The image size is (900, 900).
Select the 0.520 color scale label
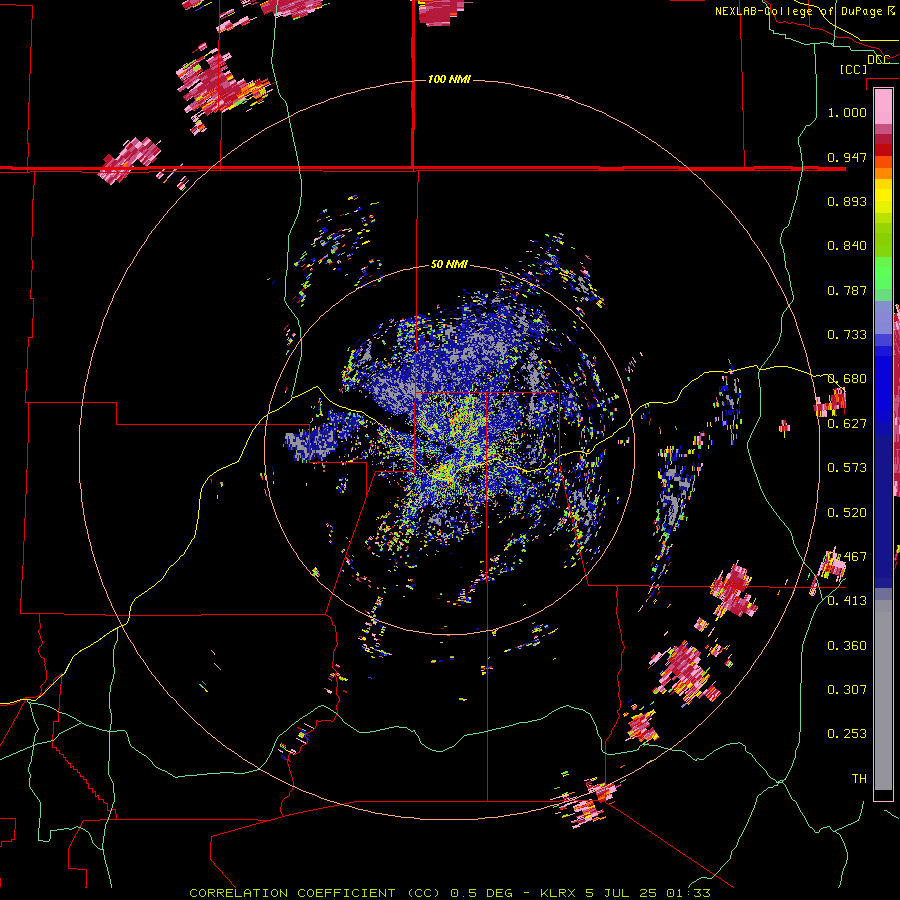[x=847, y=513]
